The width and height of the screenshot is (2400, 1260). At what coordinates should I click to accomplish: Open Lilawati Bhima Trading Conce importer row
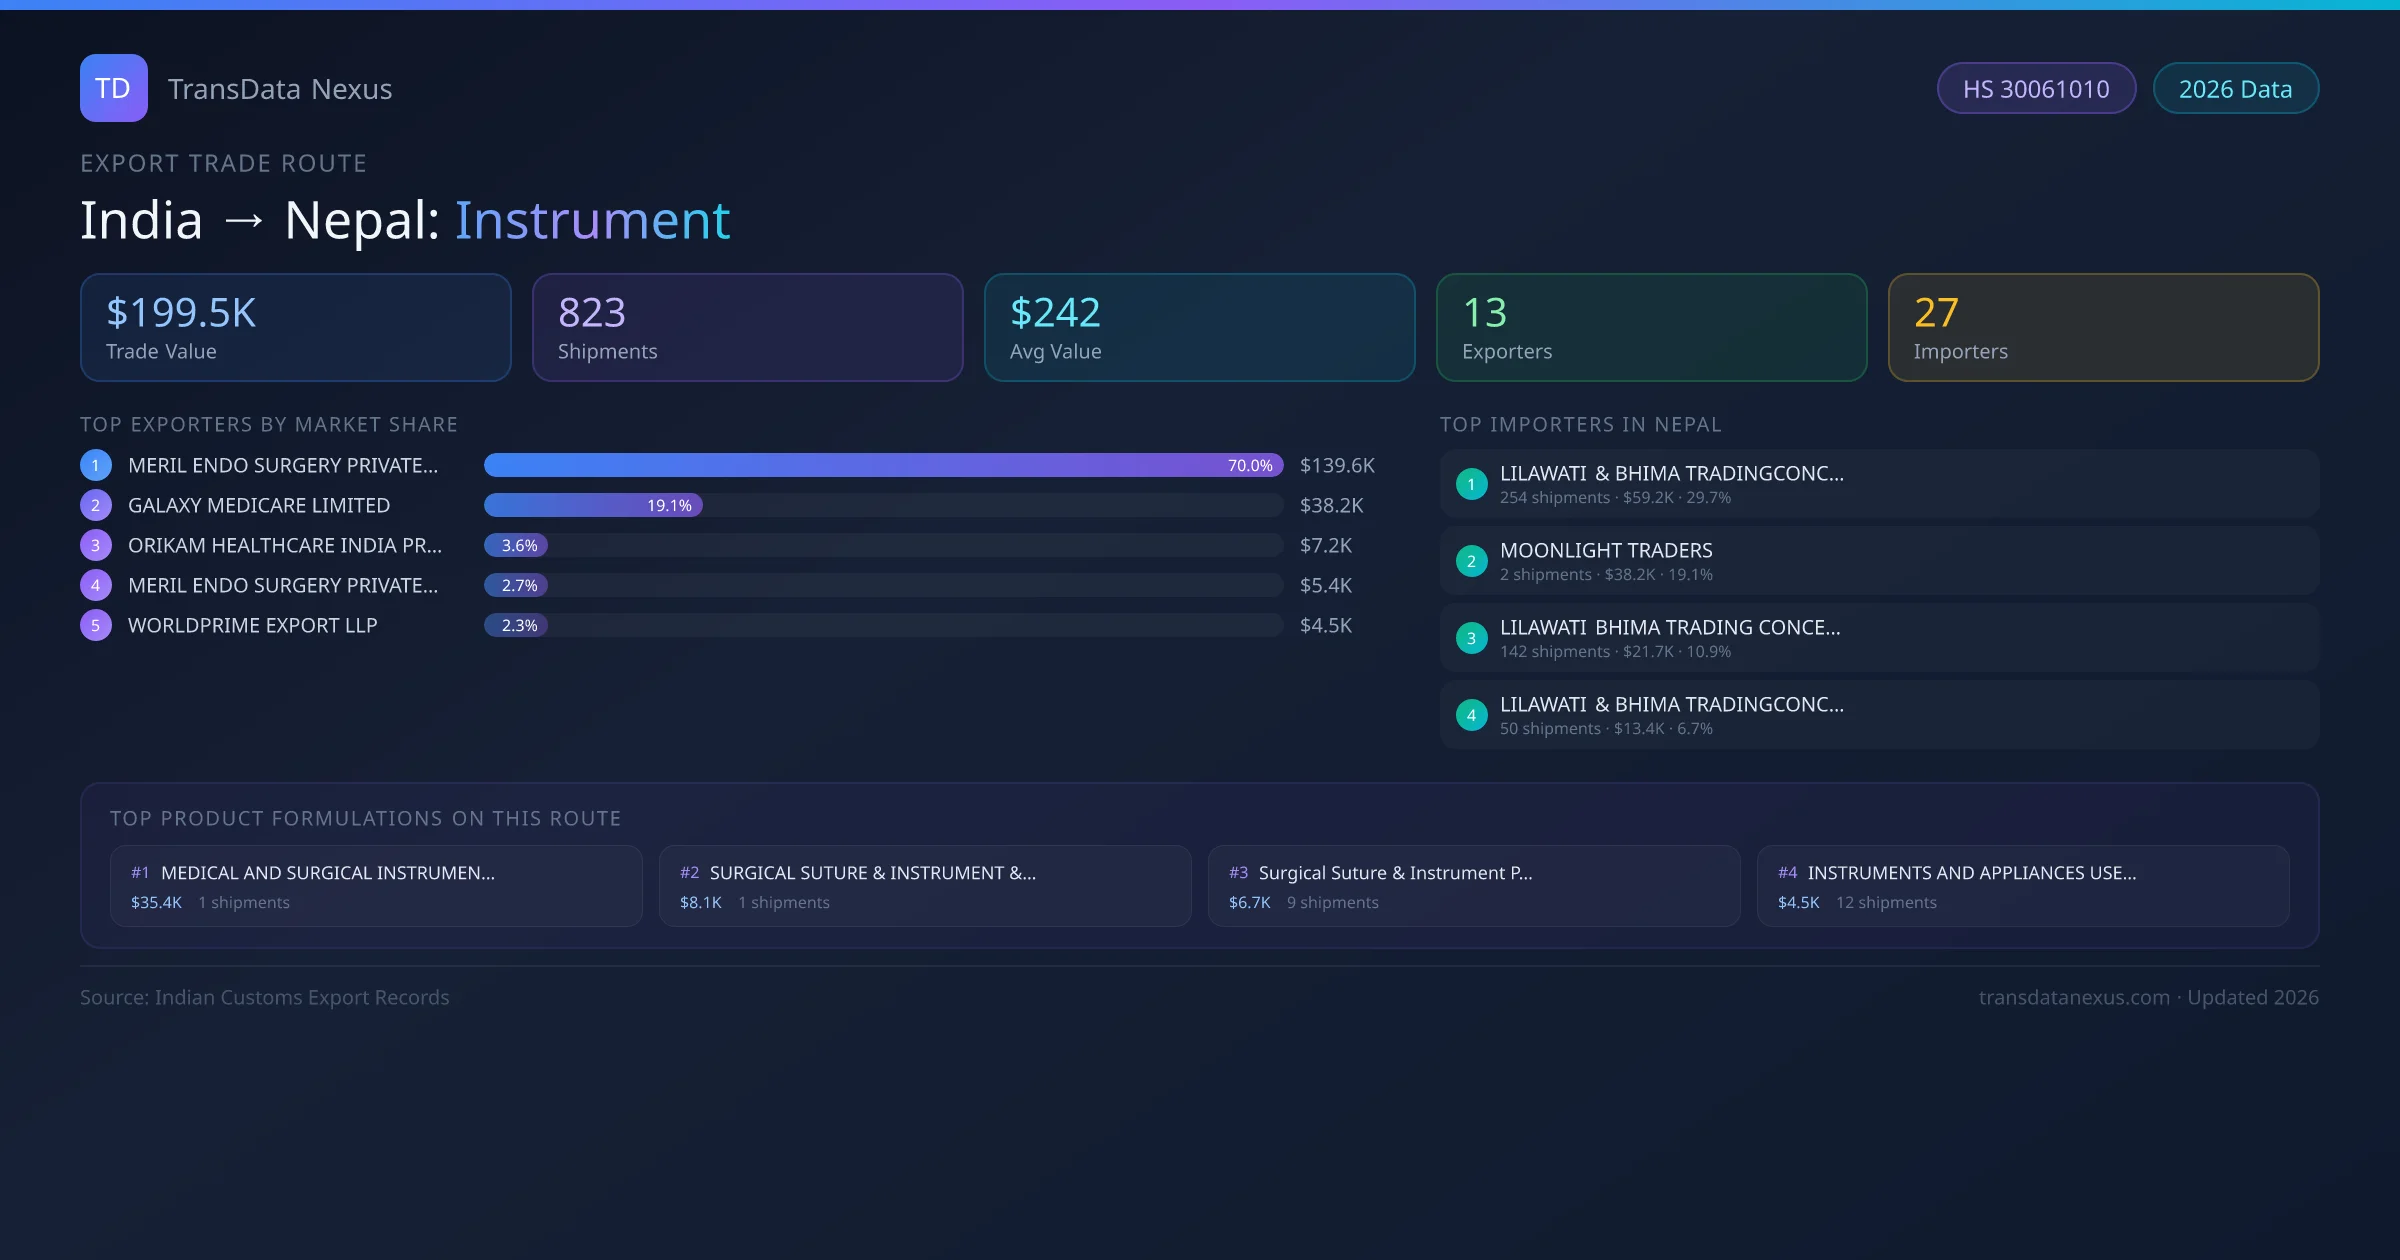[1879, 638]
